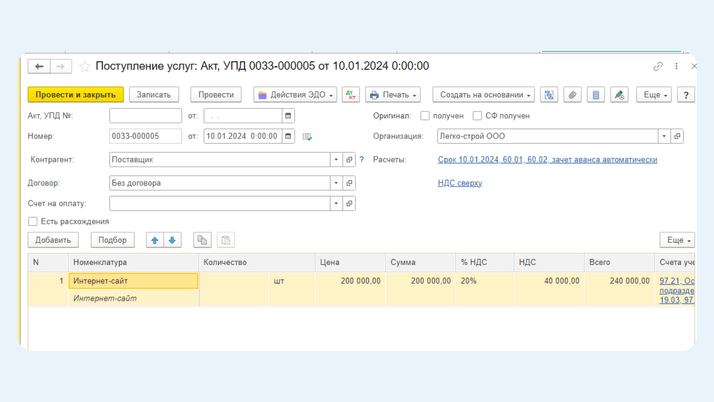Click the Акт, УПД № input field
The image size is (714, 402).
click(x=145, y=116)
